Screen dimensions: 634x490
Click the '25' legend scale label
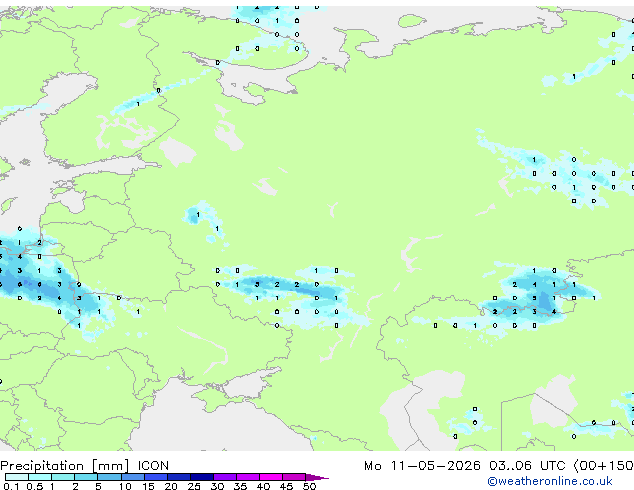pos(194,486)
